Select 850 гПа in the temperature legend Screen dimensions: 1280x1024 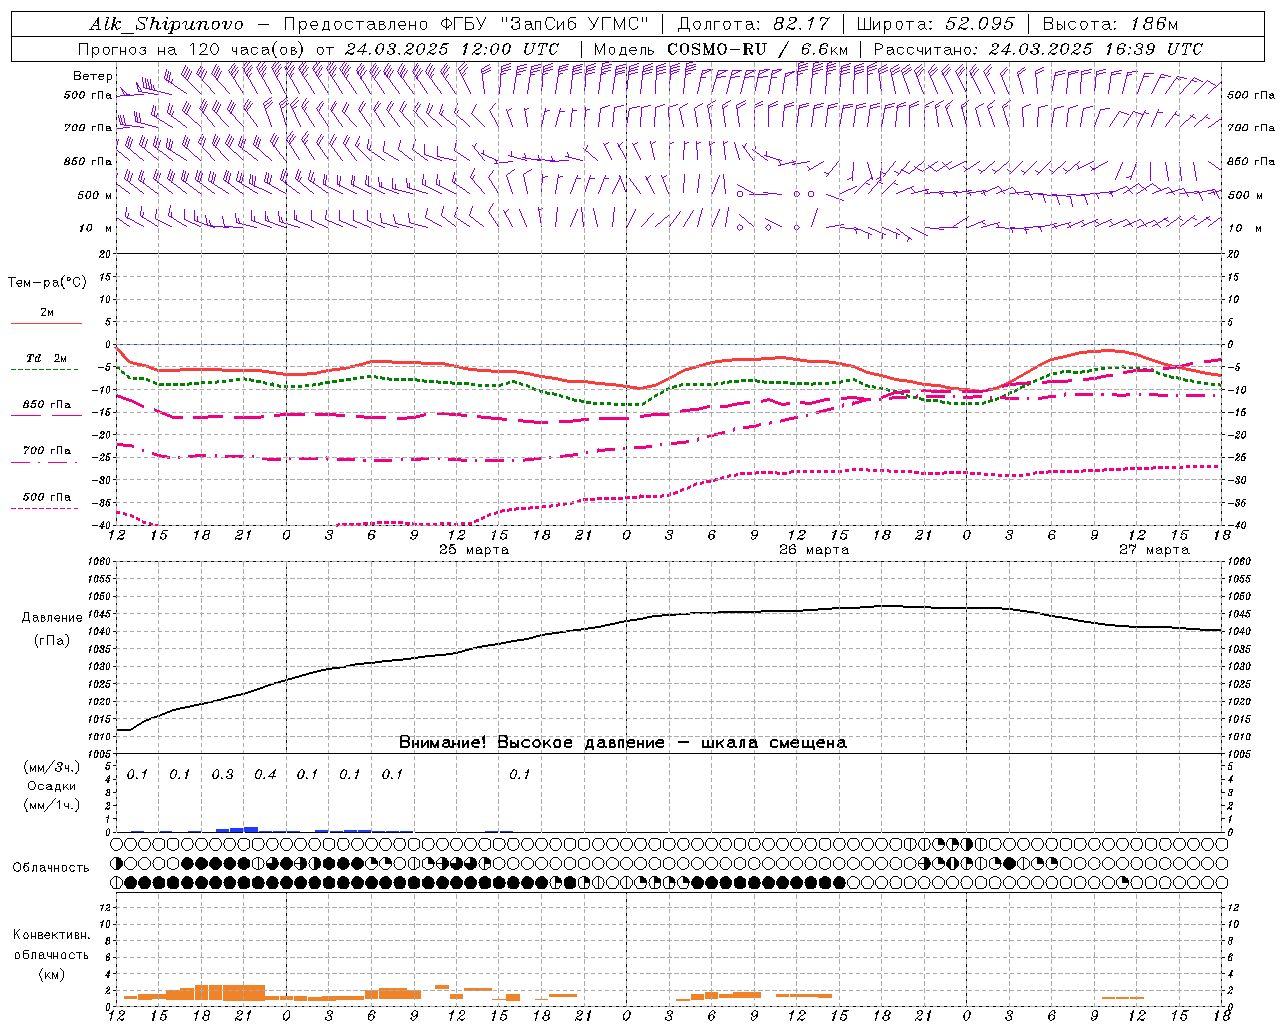[x=47, y=404]
